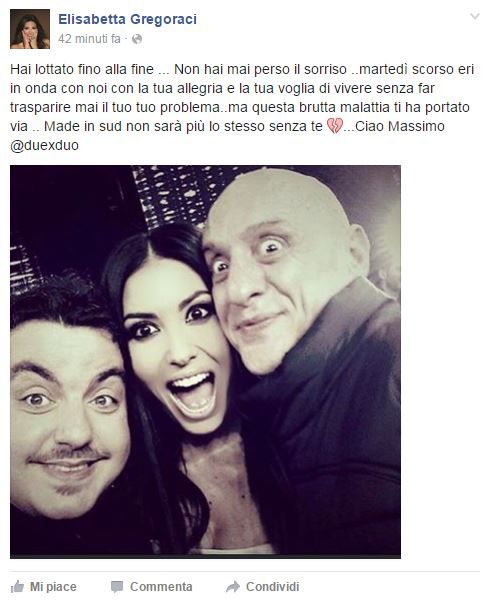488x600 pixels.
Task: Open Elisabetta Gregoraci's profile picture thumbnail
Action: (x=30, y=29)
